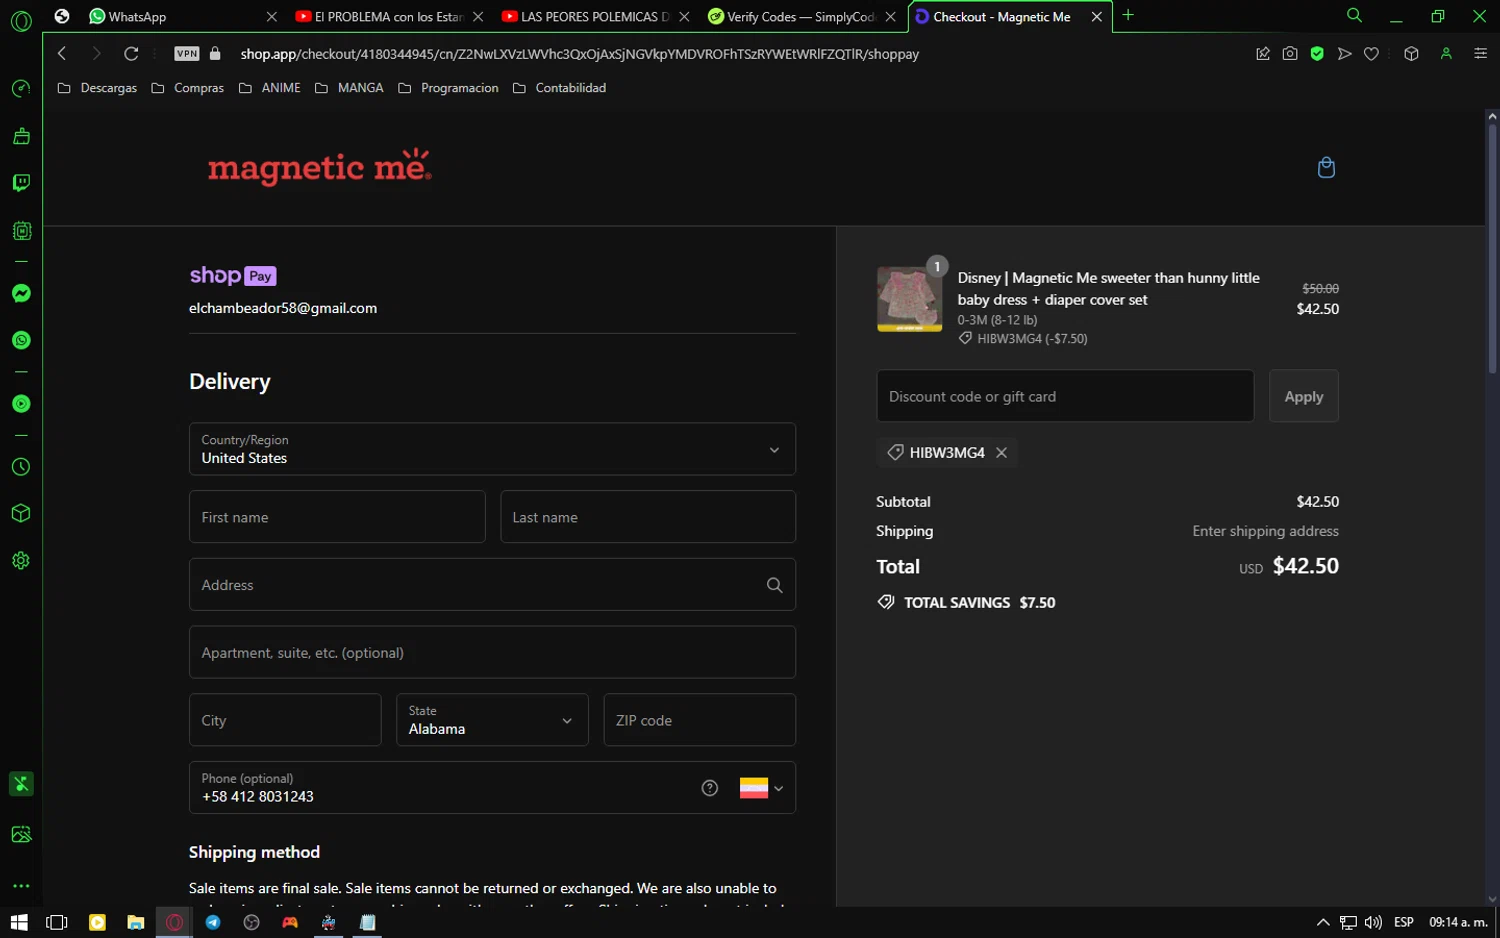This screenshot has height=938, width=1500.
Task: Open the shopping bag cart icon
Action: (1326, 167)
